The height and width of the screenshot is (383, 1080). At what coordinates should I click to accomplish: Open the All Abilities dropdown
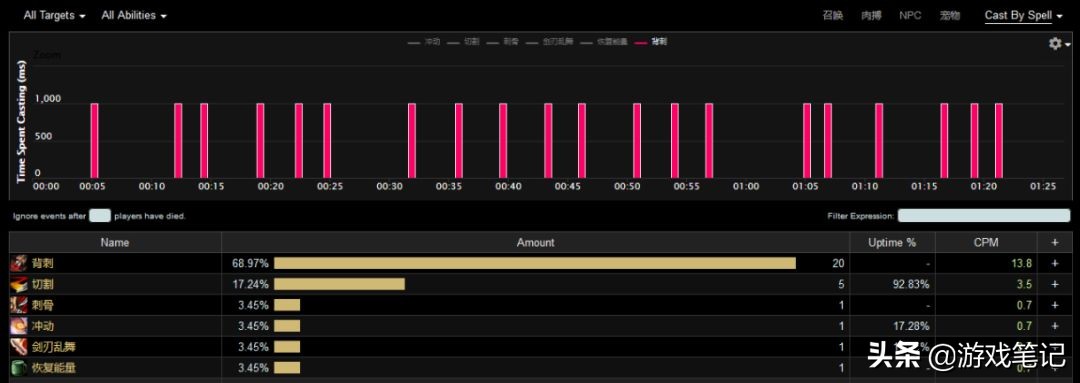point(134,15)
